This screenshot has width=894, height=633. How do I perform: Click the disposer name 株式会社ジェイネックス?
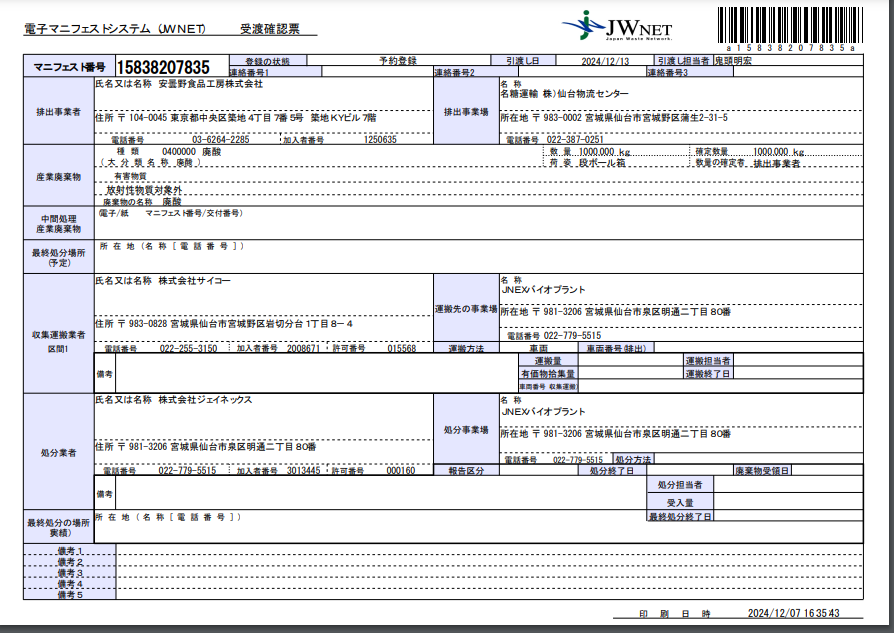coord(204,400)
